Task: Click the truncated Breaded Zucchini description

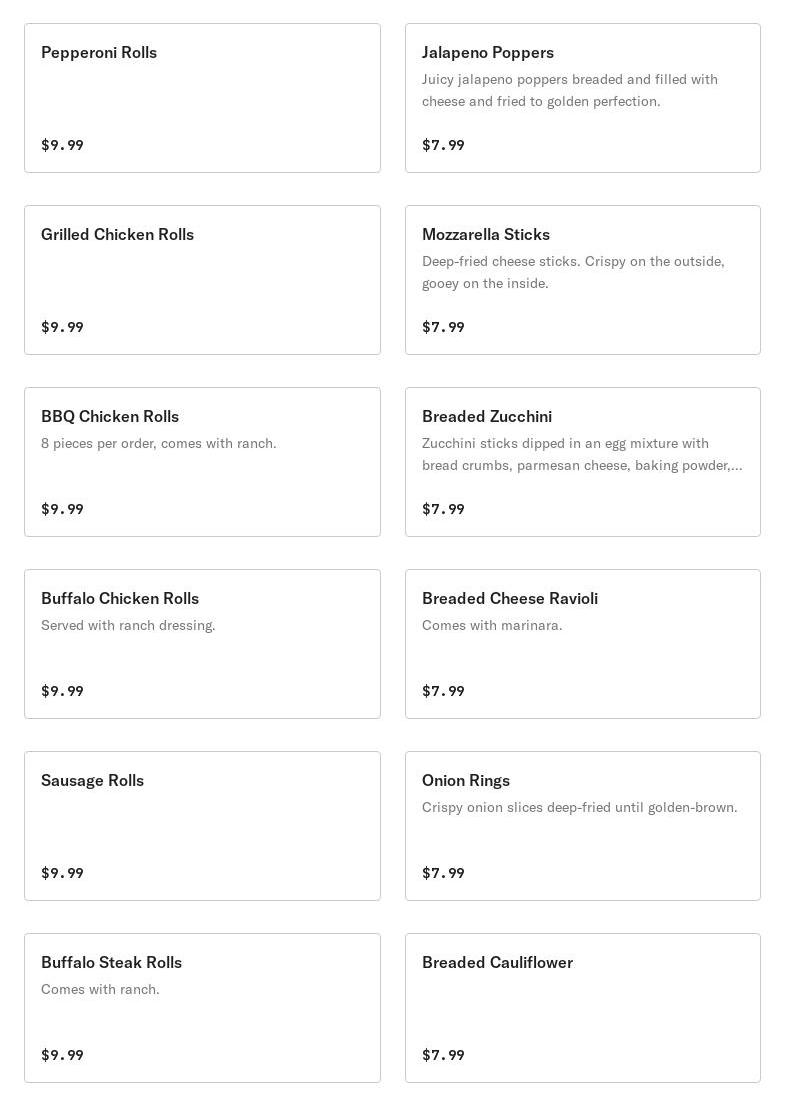Action: (x=581, y=454)
